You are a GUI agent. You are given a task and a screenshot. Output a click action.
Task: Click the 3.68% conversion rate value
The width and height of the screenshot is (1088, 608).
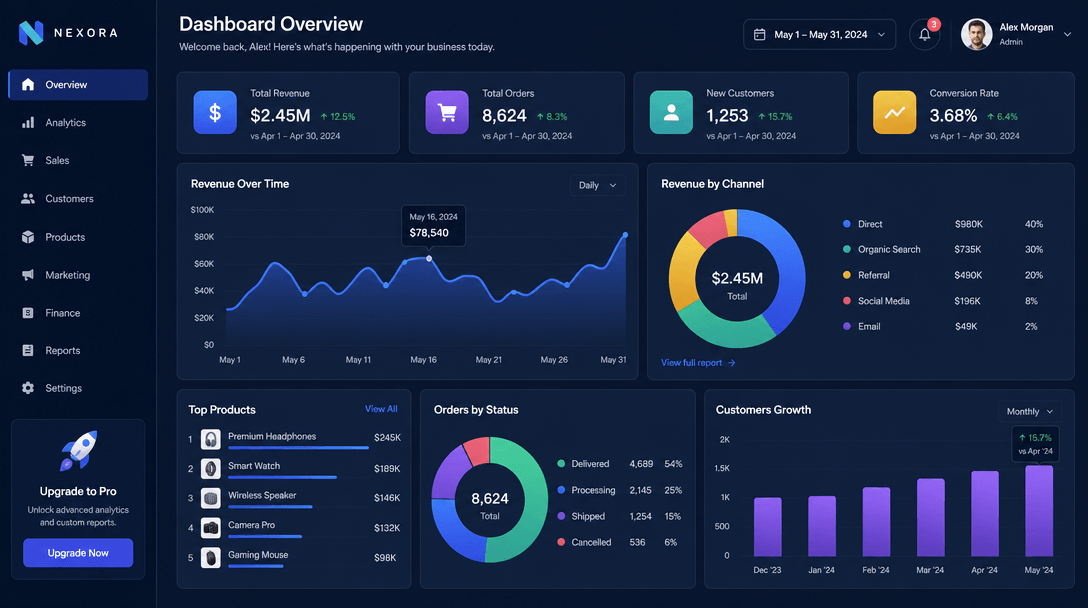[x=953, y=116]
